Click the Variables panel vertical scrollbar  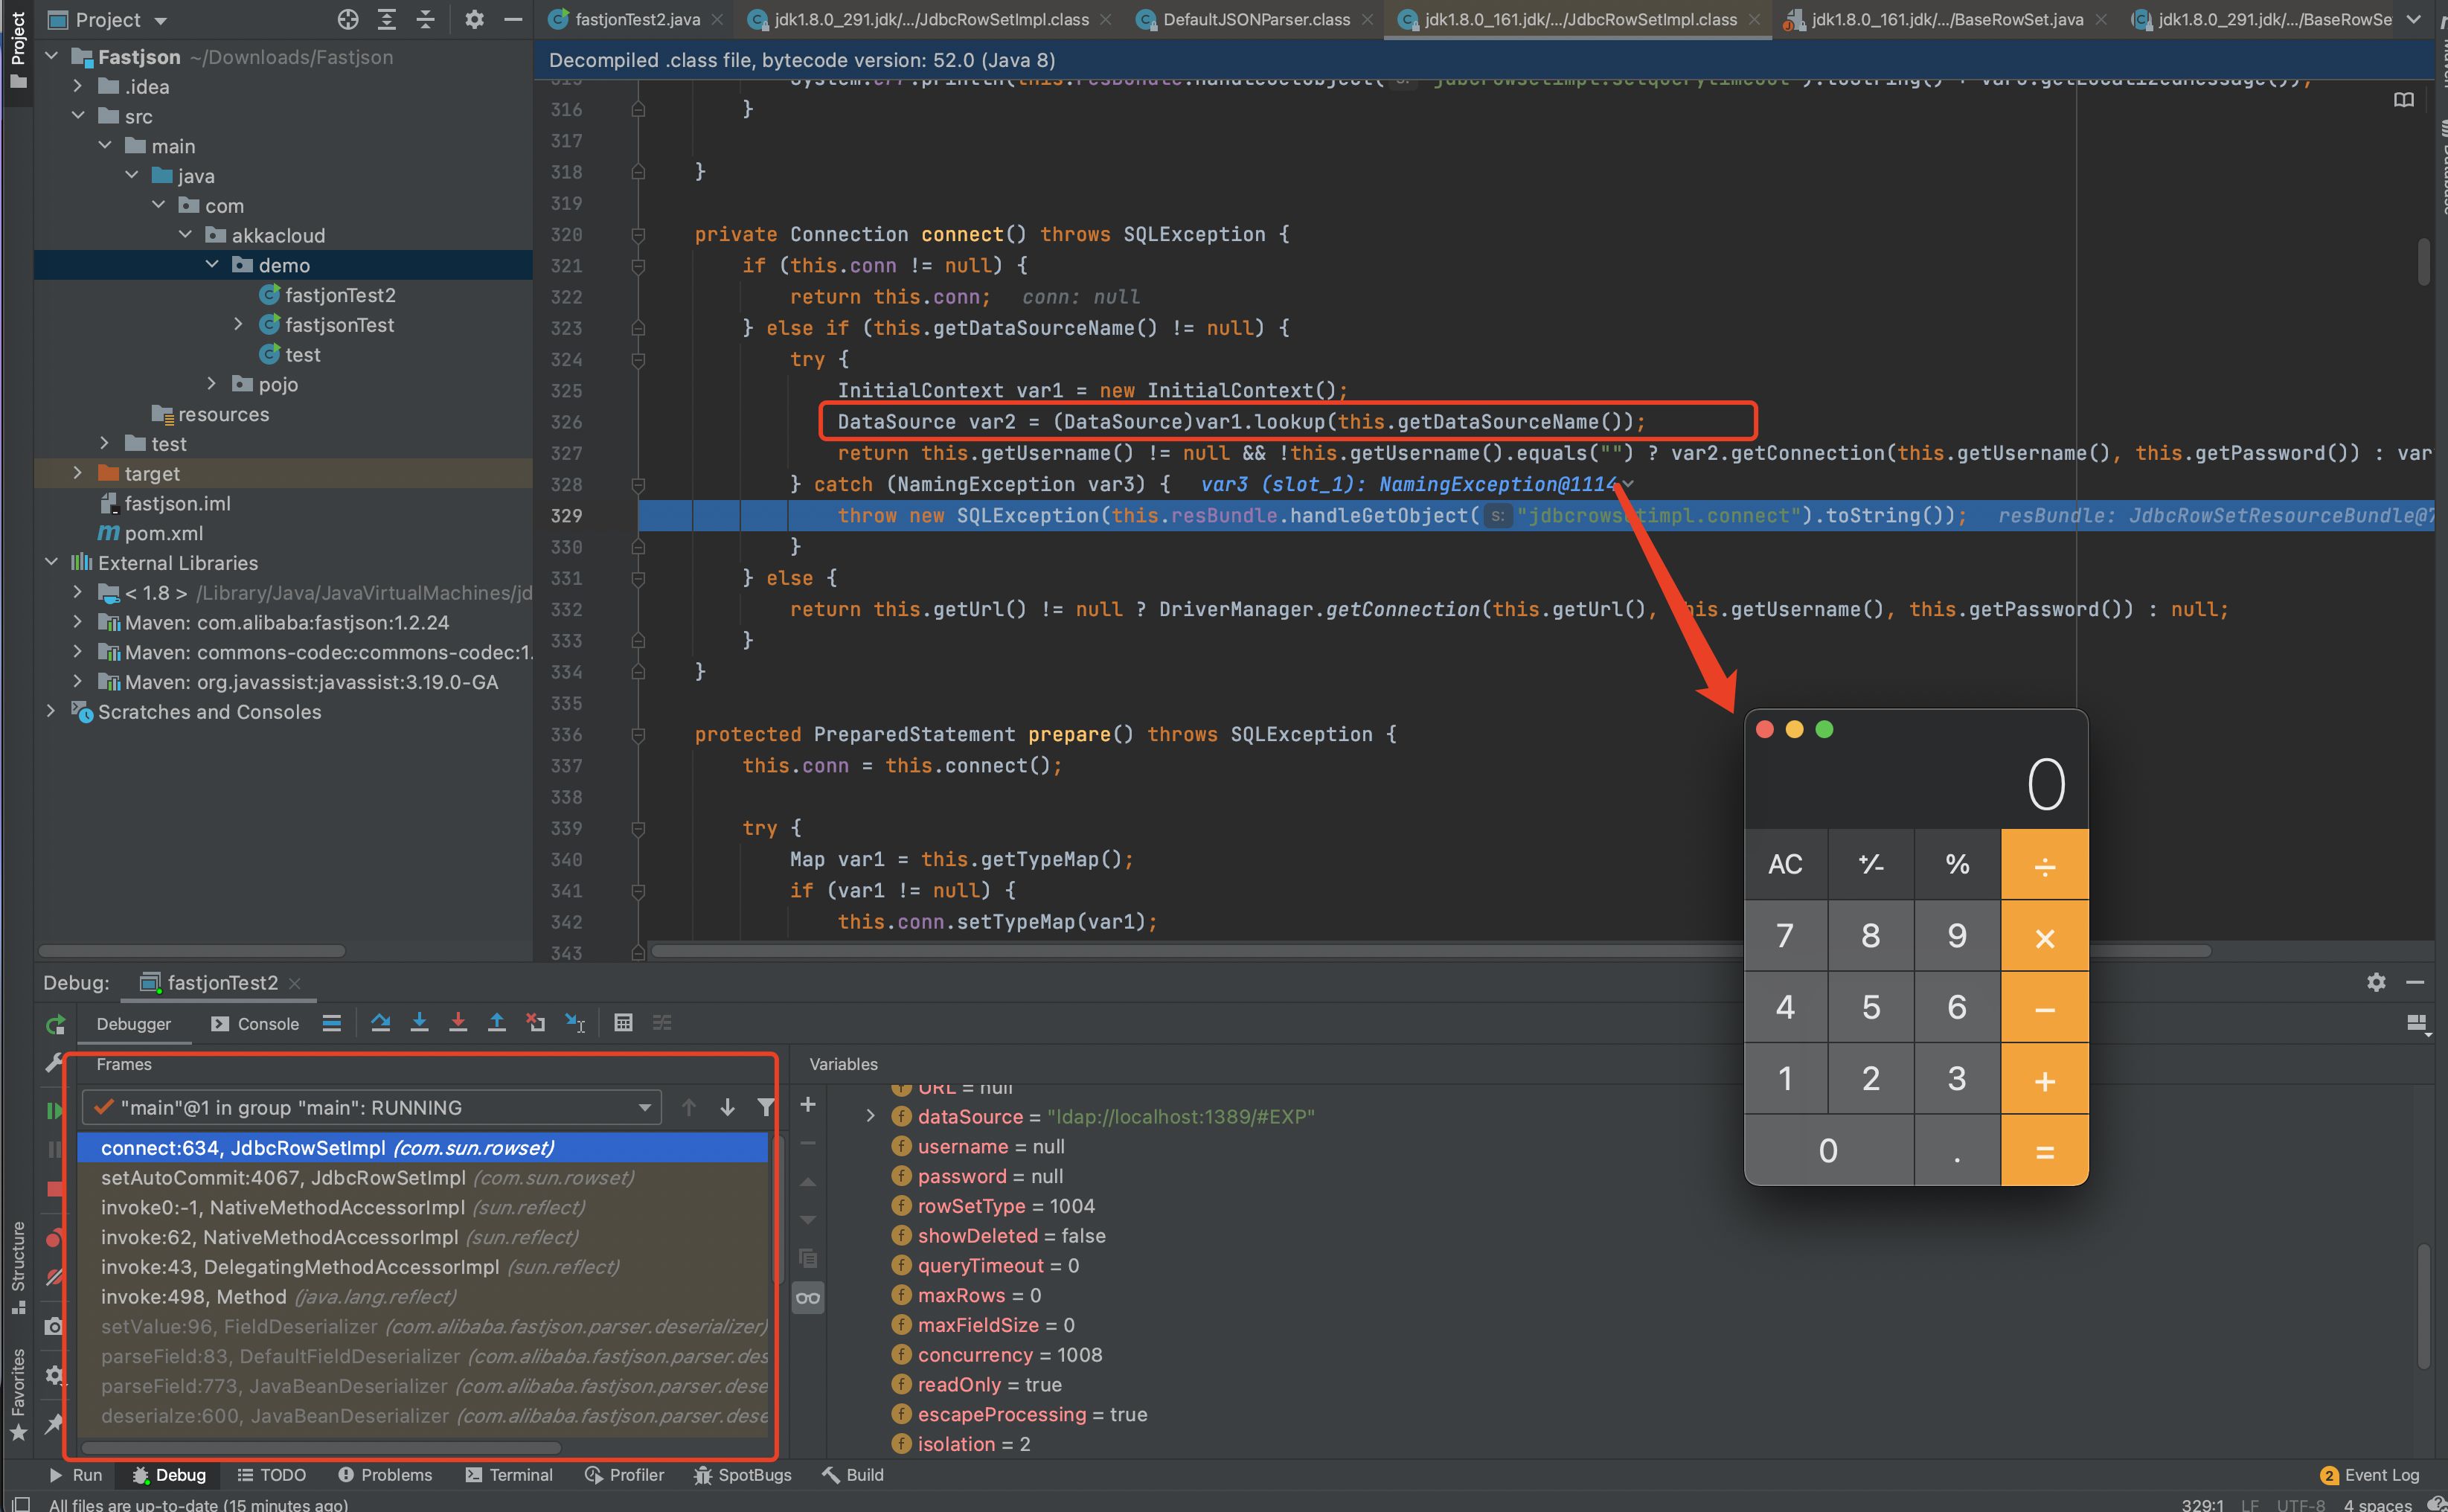tap(2423, 1305)
